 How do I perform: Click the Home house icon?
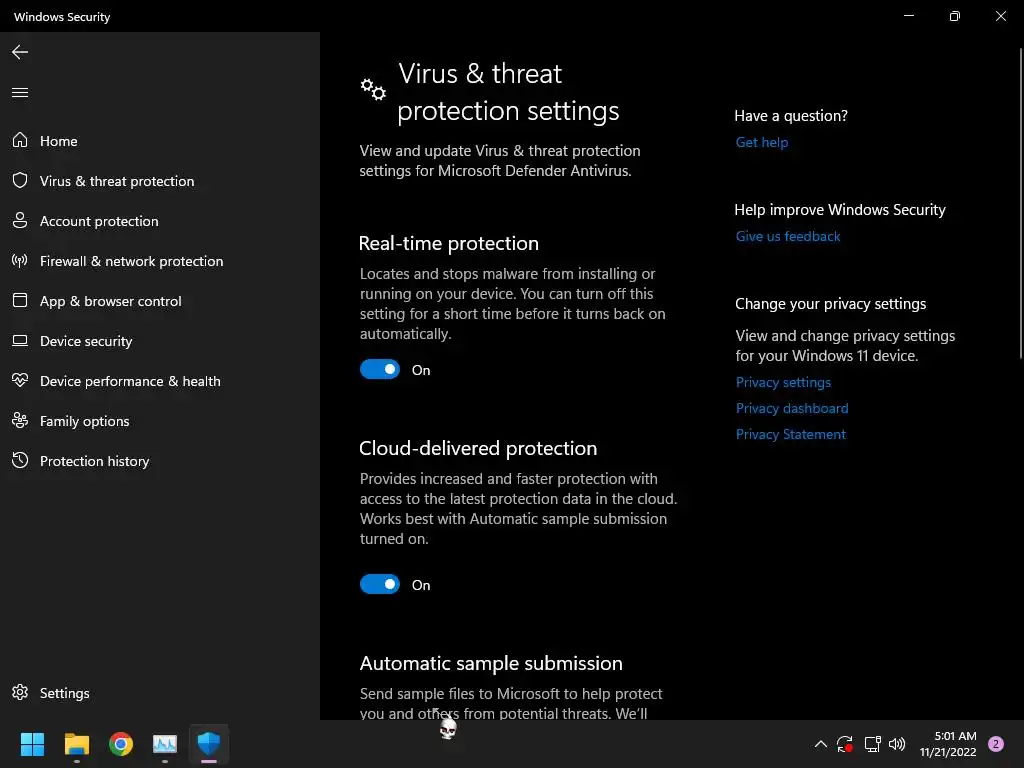coord(20,140)
